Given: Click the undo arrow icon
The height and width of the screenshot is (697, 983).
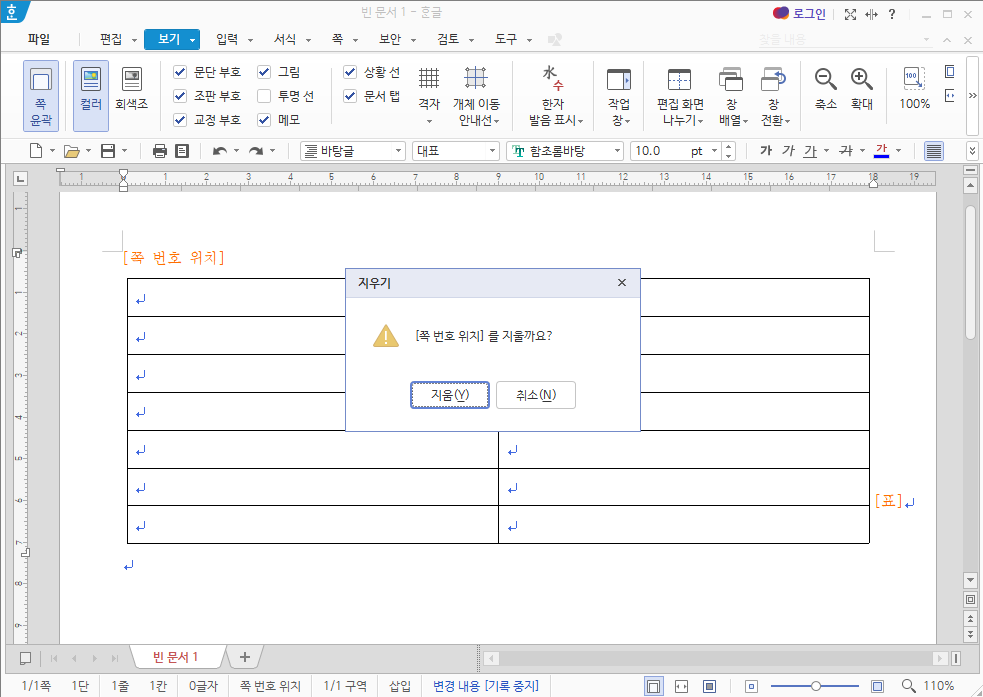Looking at the screenshot, I should tap(219, 151).
